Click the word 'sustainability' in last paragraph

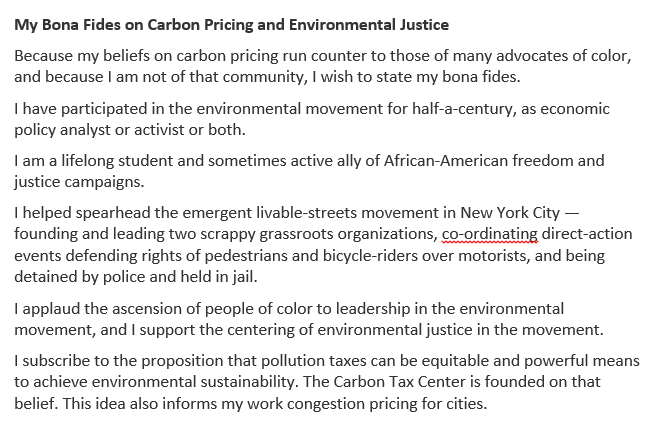248,382
